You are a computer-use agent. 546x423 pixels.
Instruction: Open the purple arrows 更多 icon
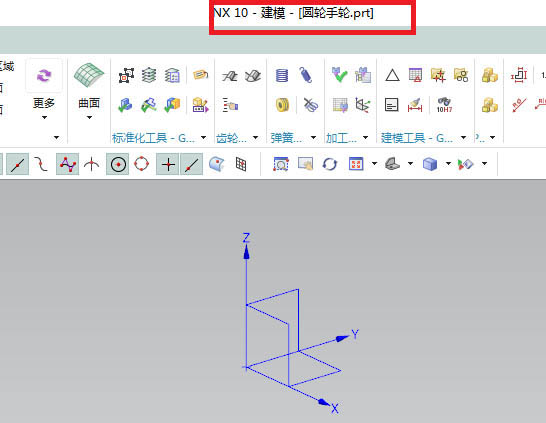44,76
